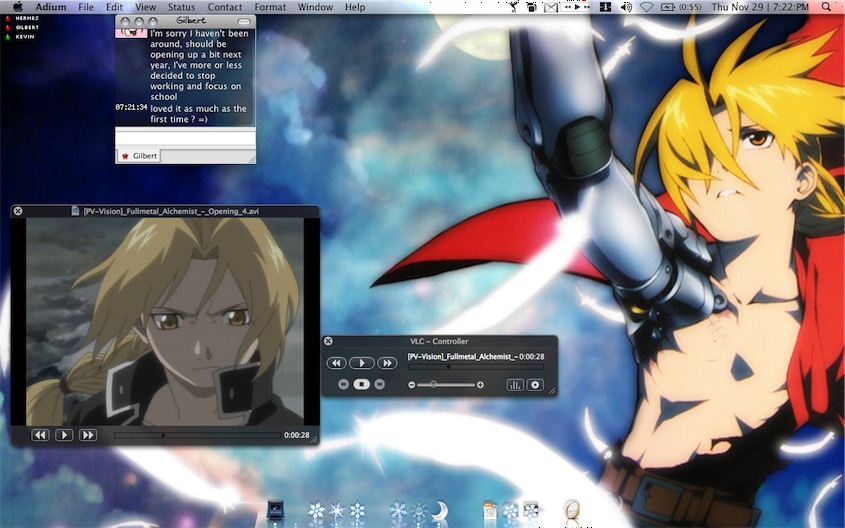Fast forward in the video window's bottom bar

coord(88,435)
